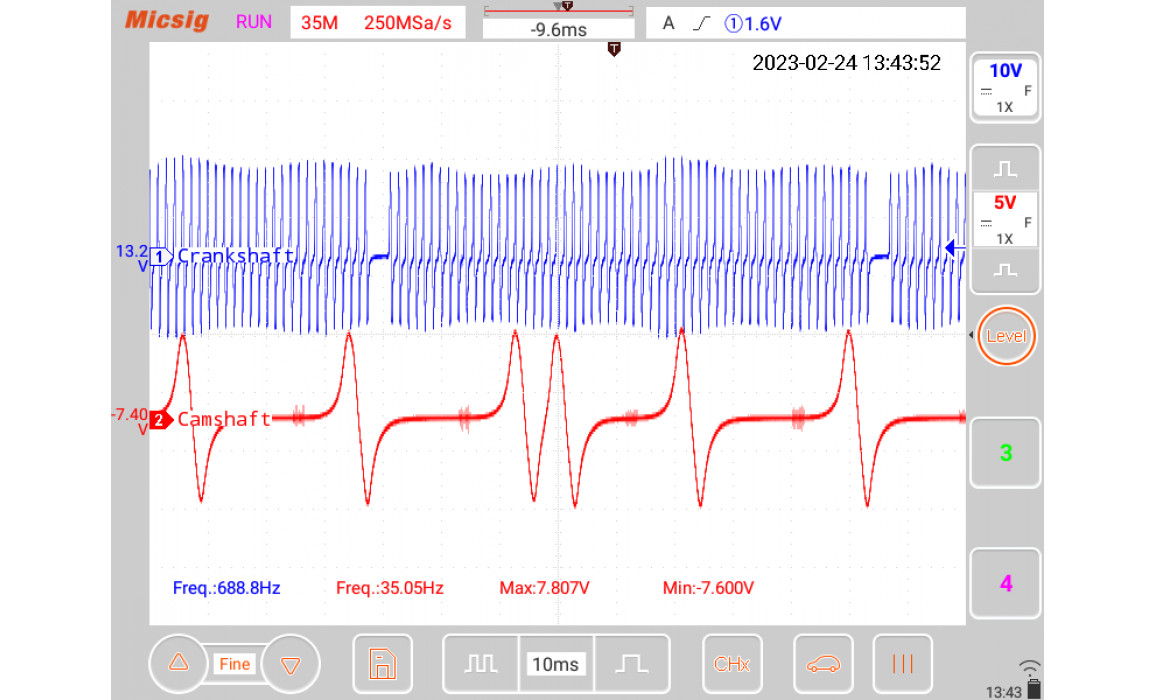This screenshot has width=1156, height=700.
Task: Tap the Wi-Fi status icon
Action: [x=1030, y=668]
